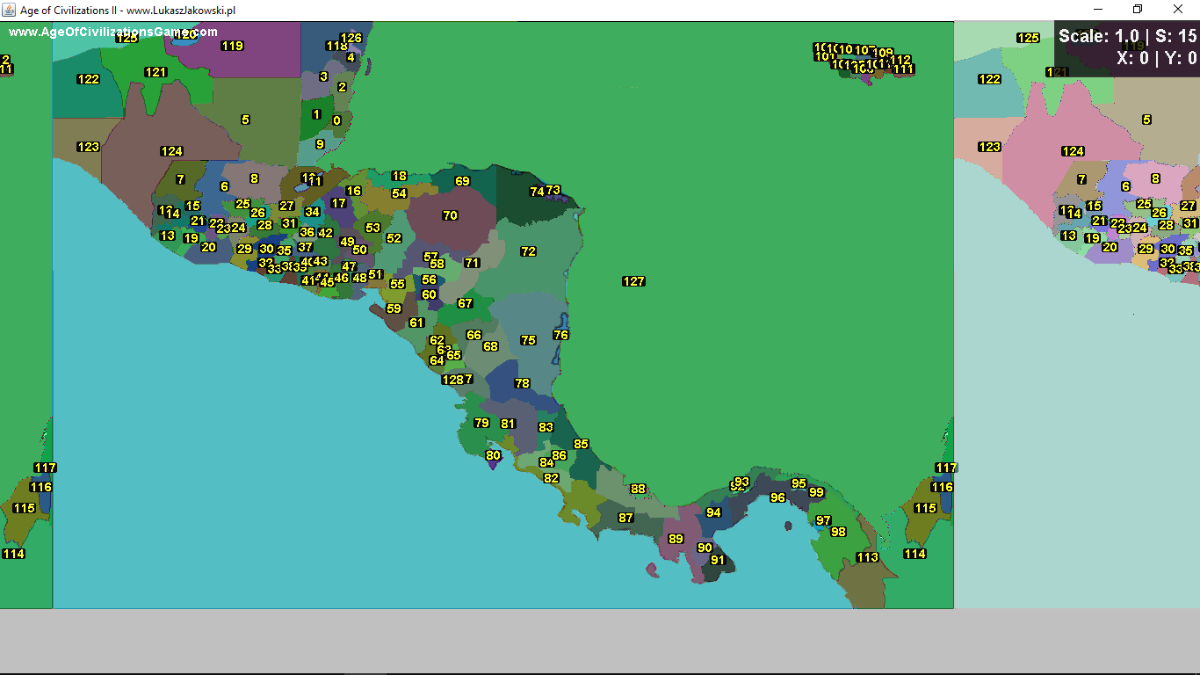Viewport: 1200px width, 675px height.
Task: Click province label 87
Action: click(x=626, y=517)
